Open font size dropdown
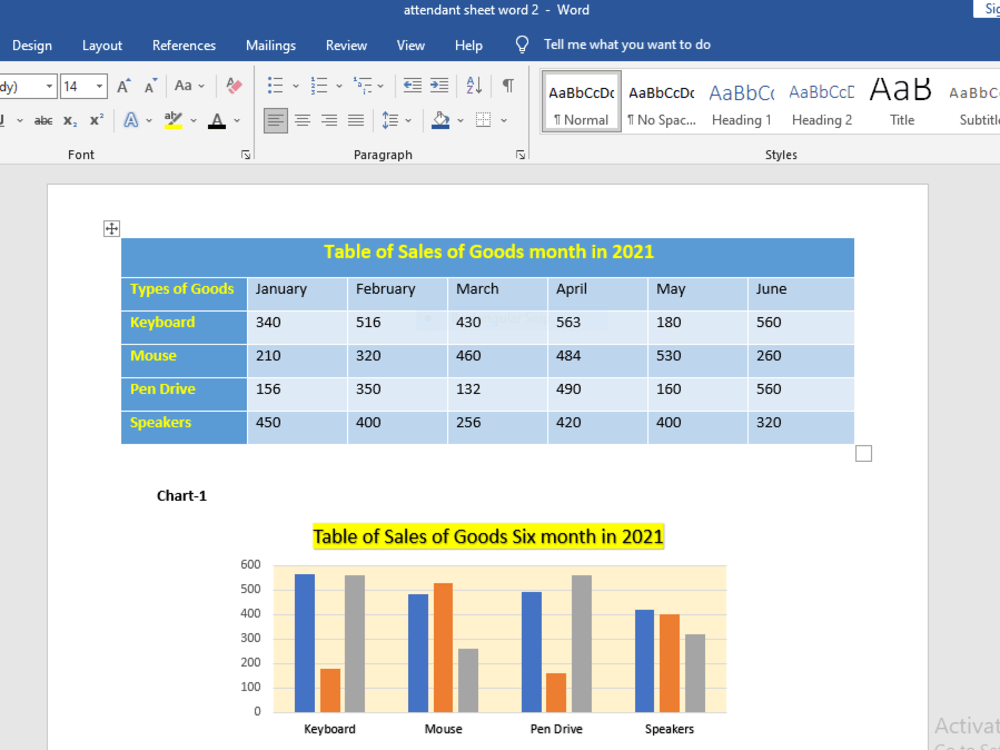The image size is (1000, 750). 99,86
